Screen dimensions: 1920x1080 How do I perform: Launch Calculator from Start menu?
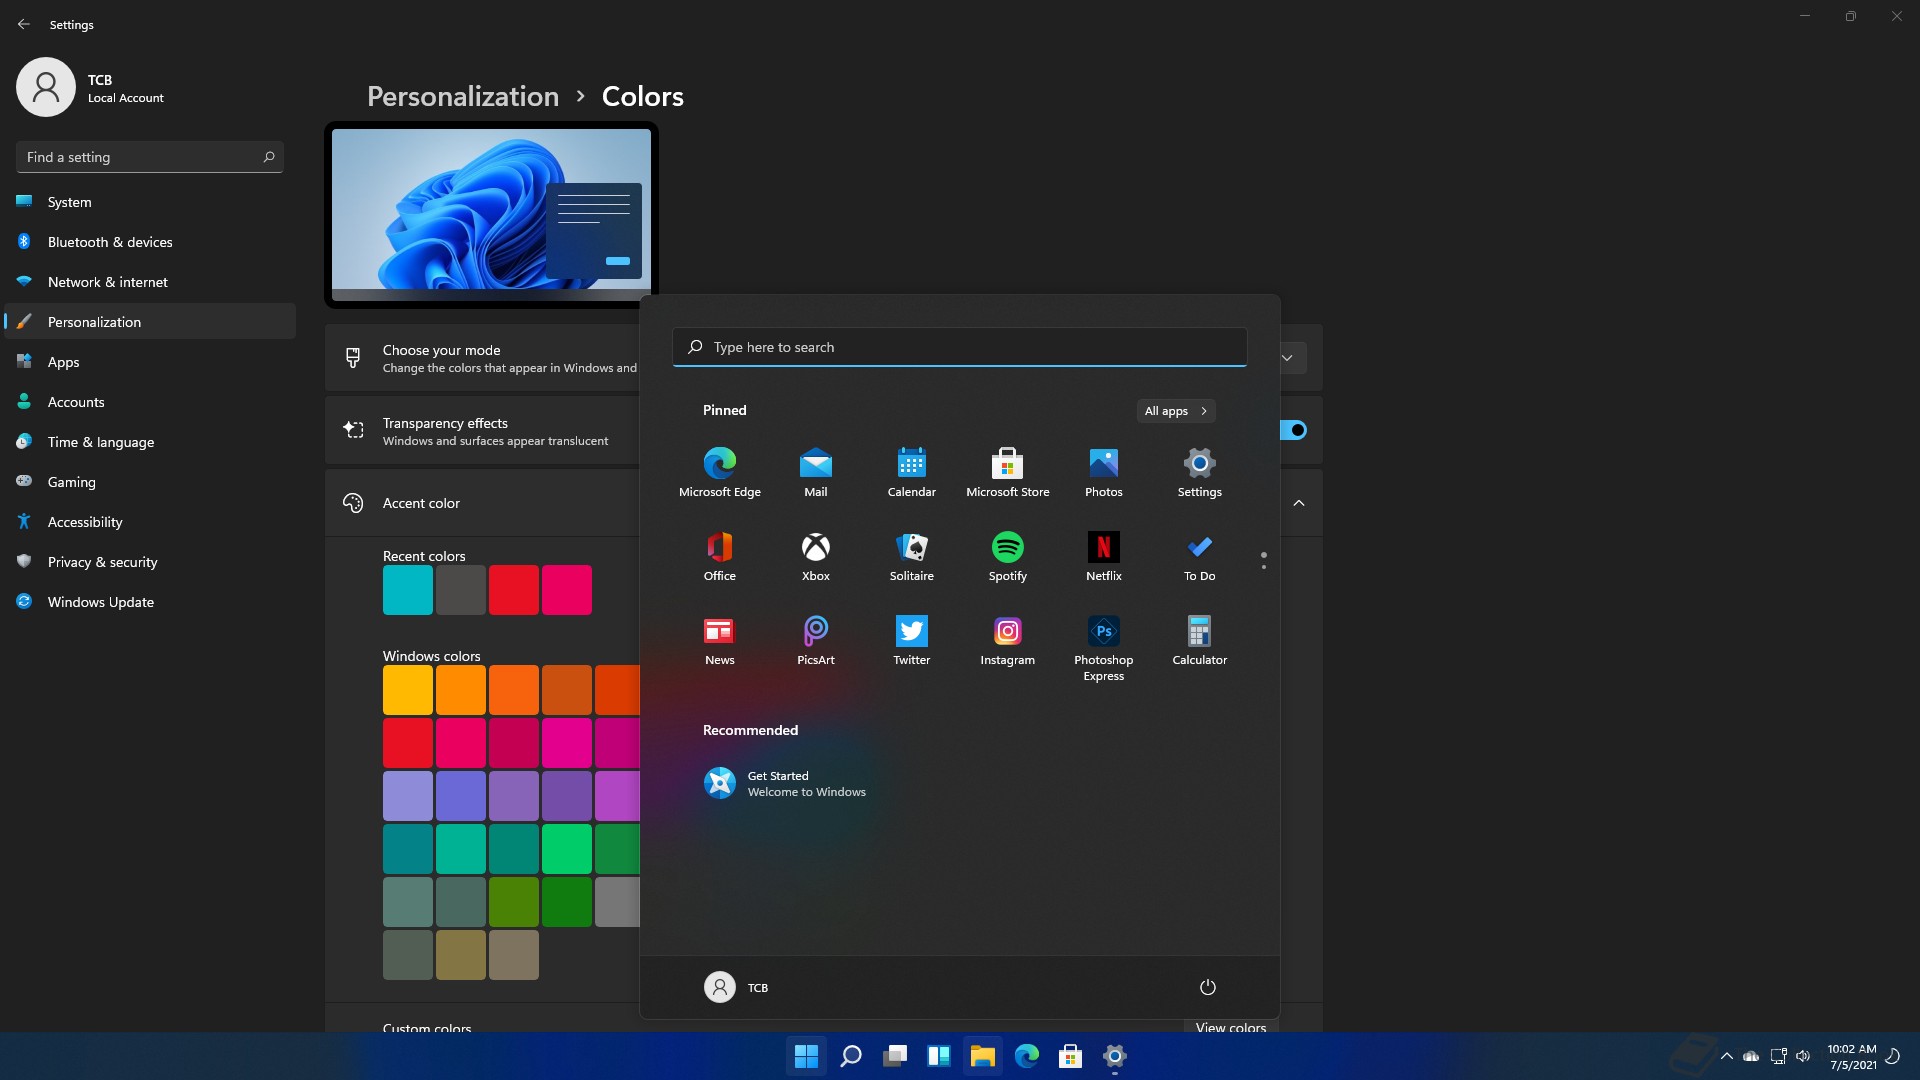pos(1200,640)
